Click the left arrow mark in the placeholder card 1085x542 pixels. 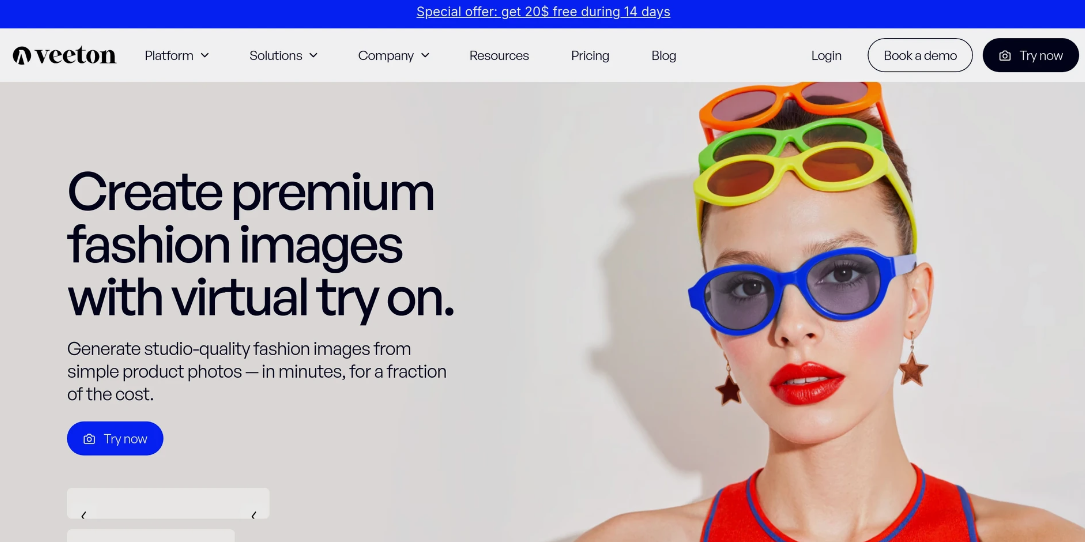point(83,515)
